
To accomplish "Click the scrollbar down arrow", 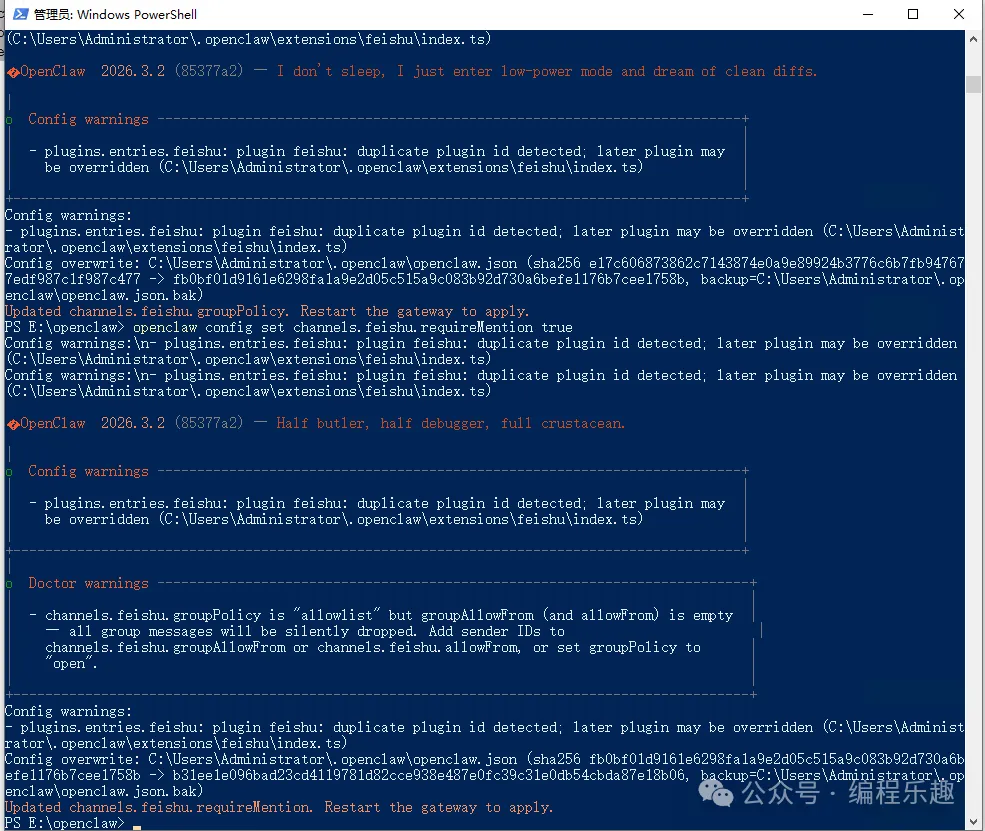I will (973, 822).
